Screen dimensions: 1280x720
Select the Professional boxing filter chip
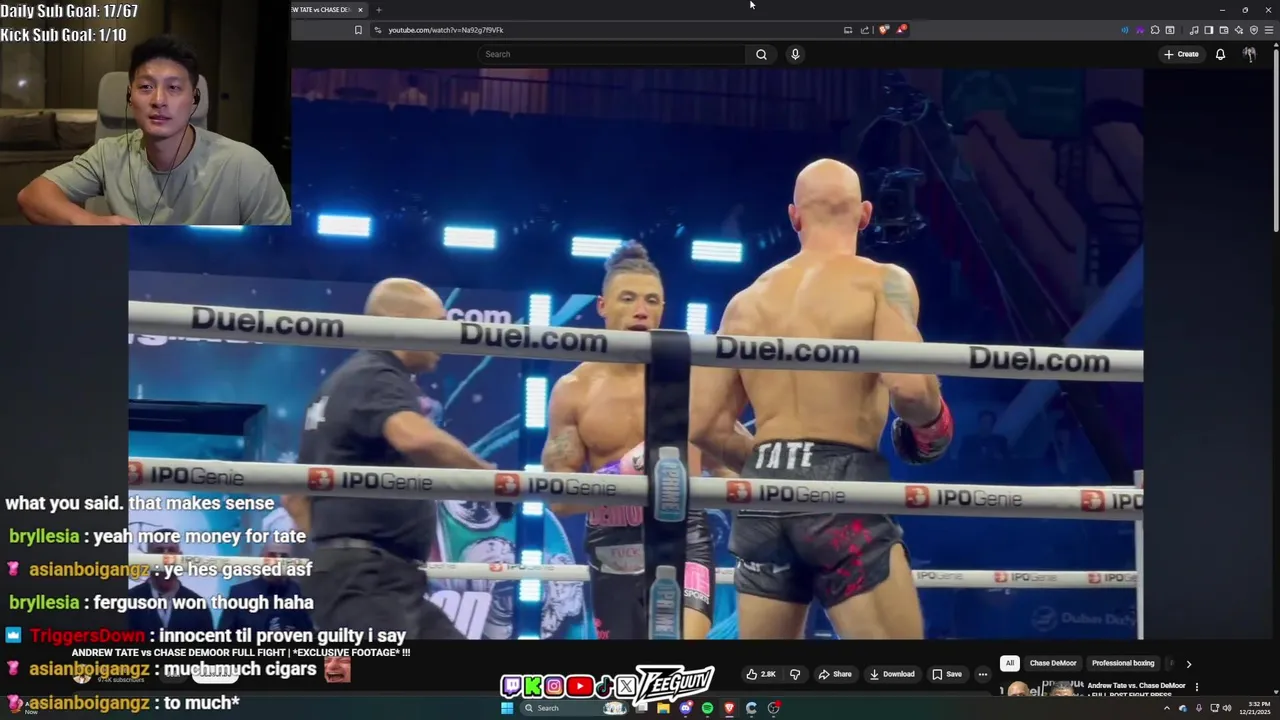[x=1123, y=663]
